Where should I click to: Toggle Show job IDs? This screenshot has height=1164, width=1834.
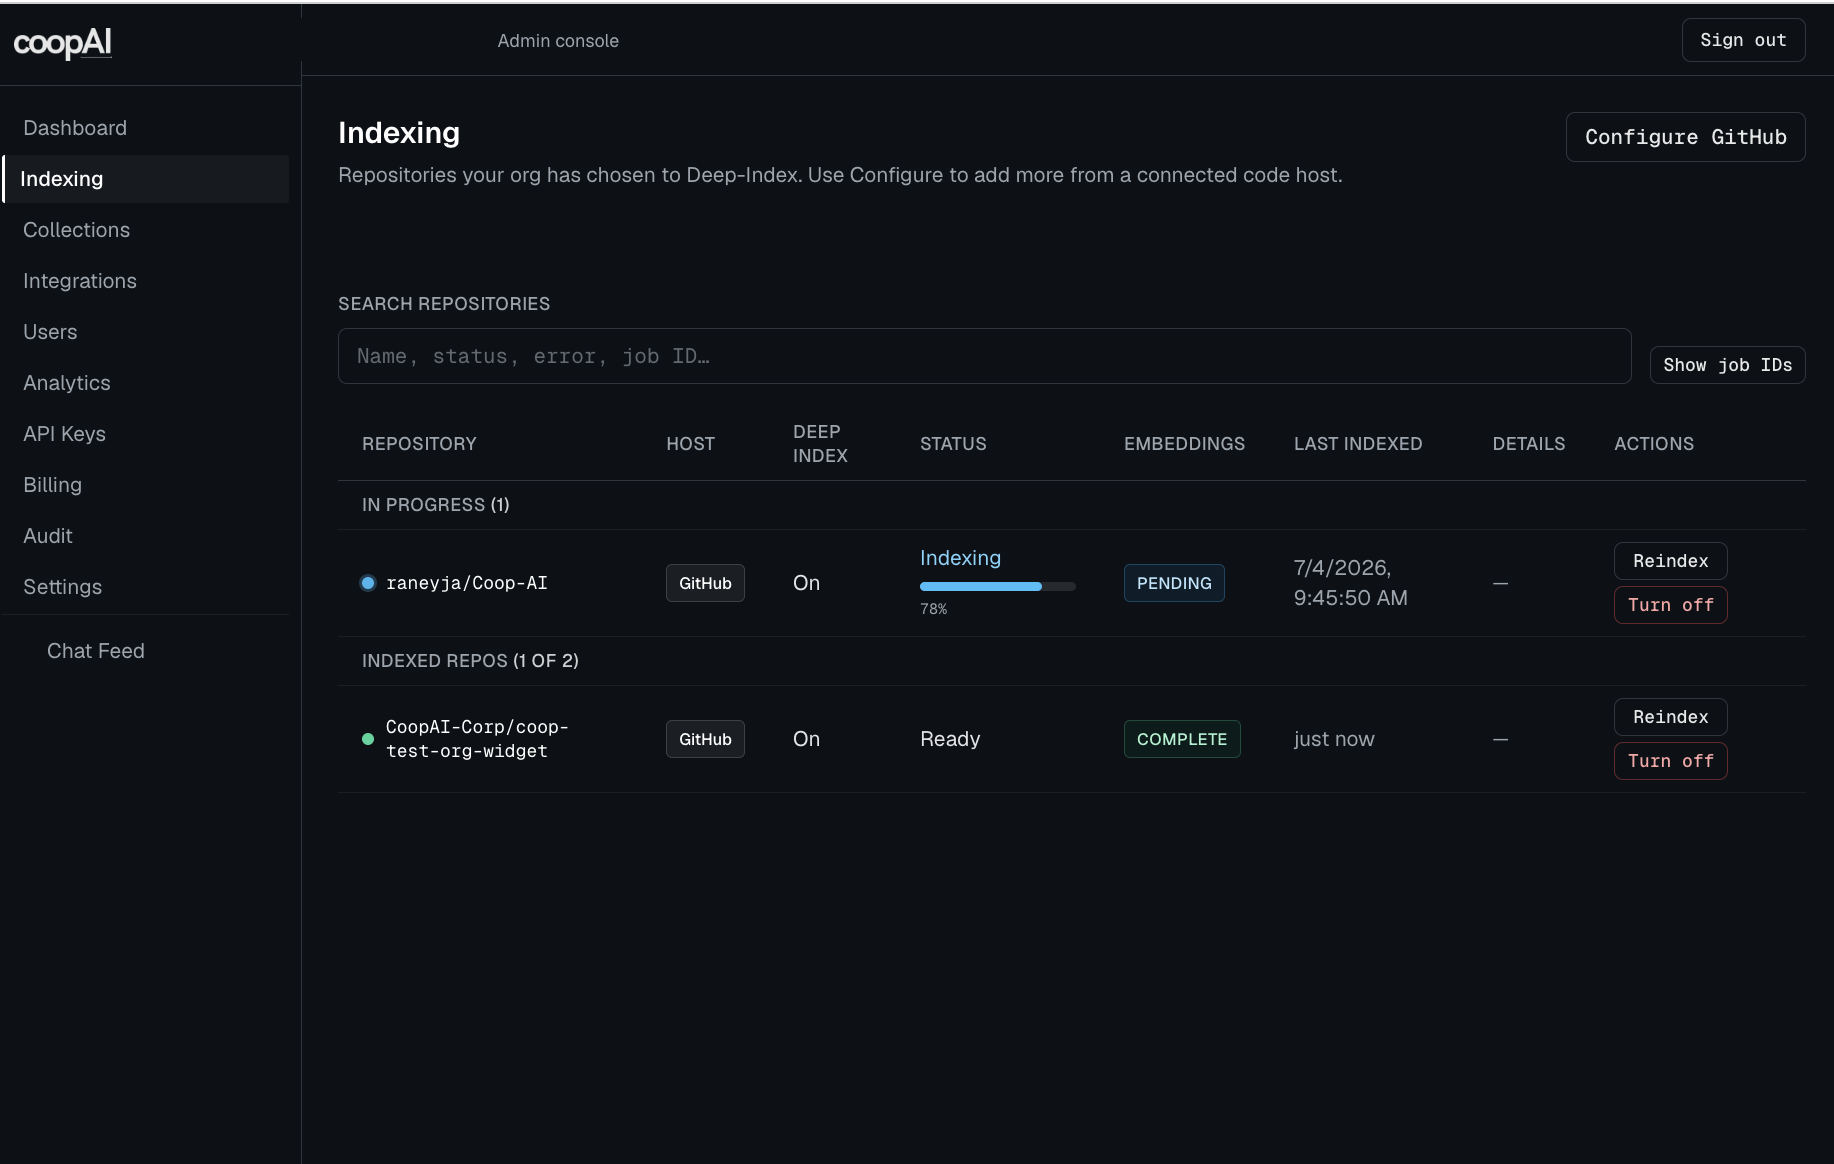[1727, 365]
